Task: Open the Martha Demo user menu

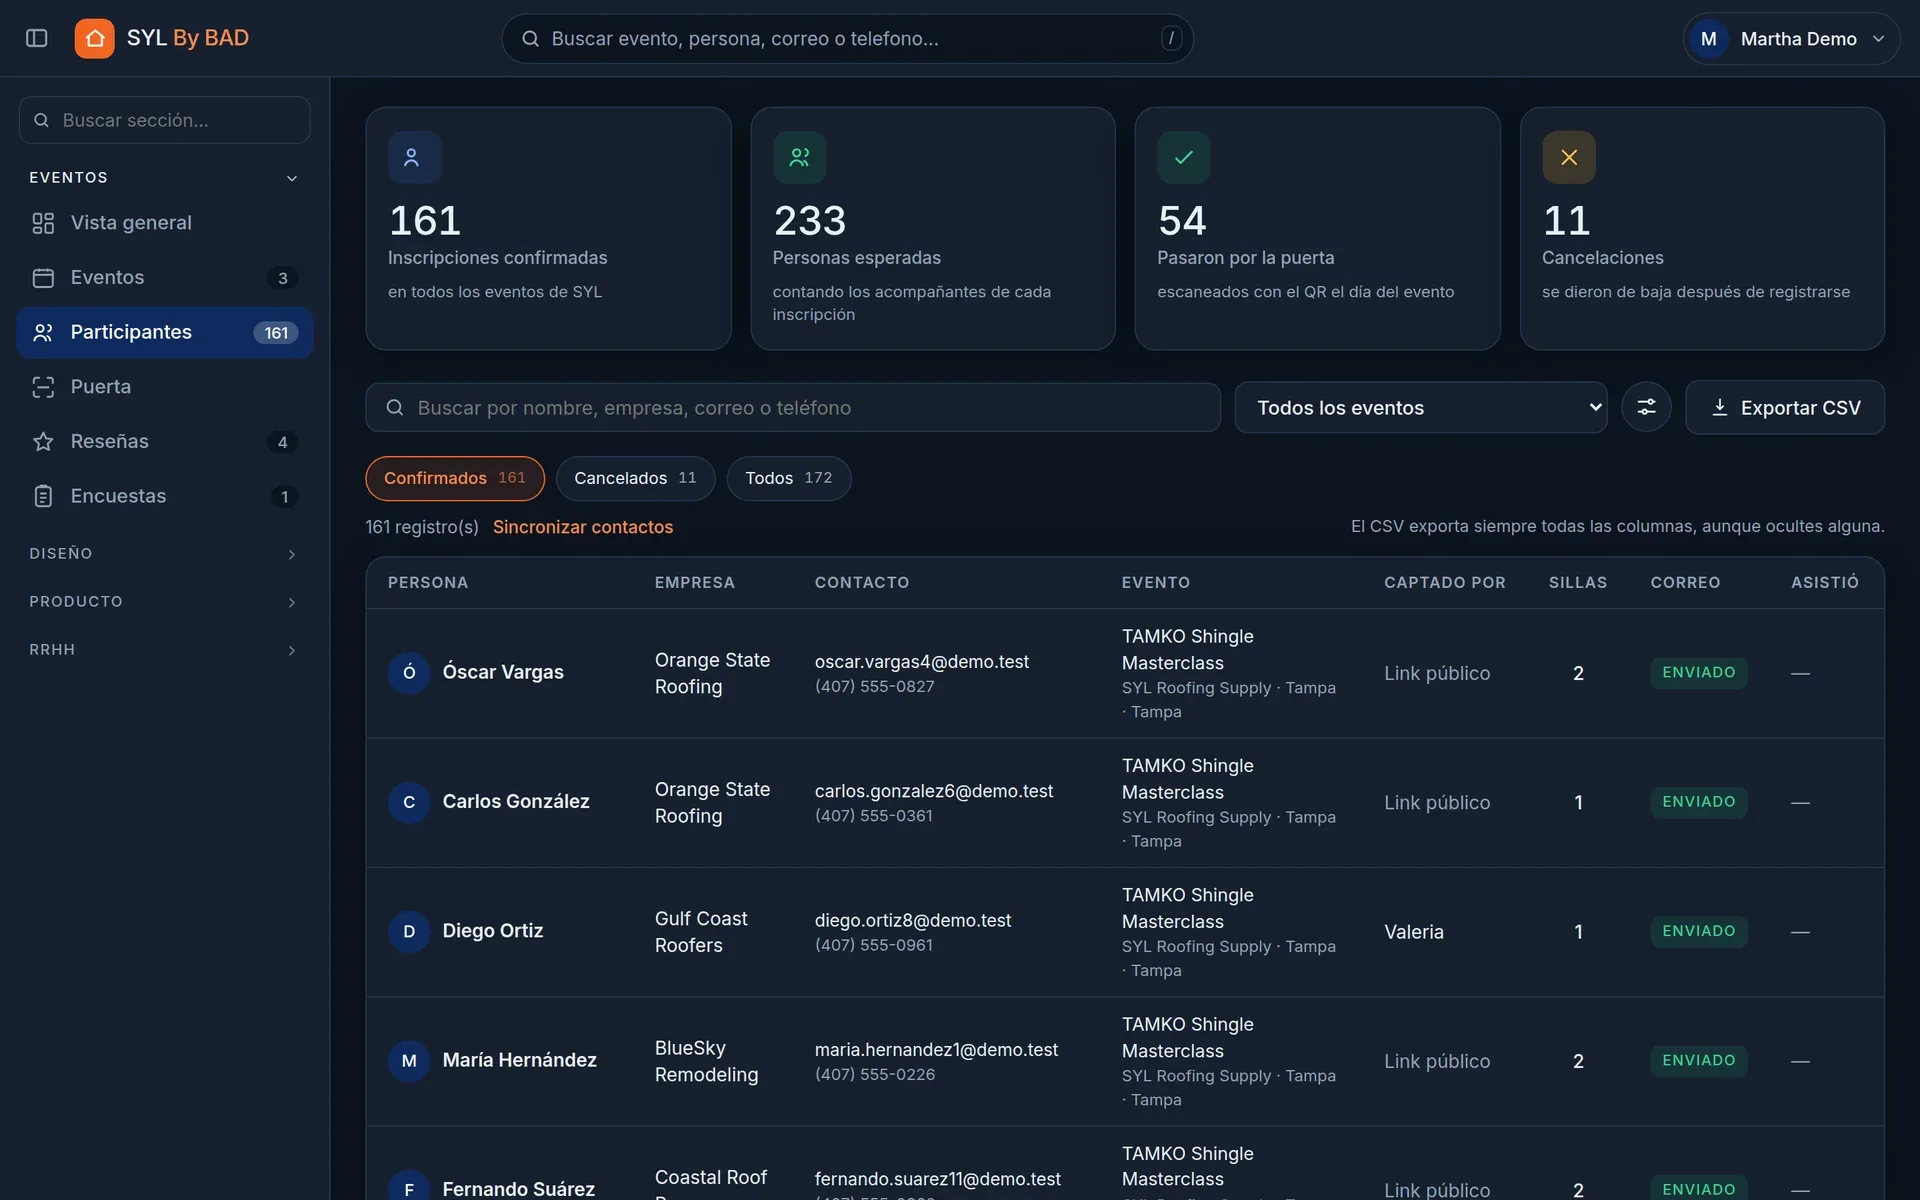Action: pos(1791,39)
